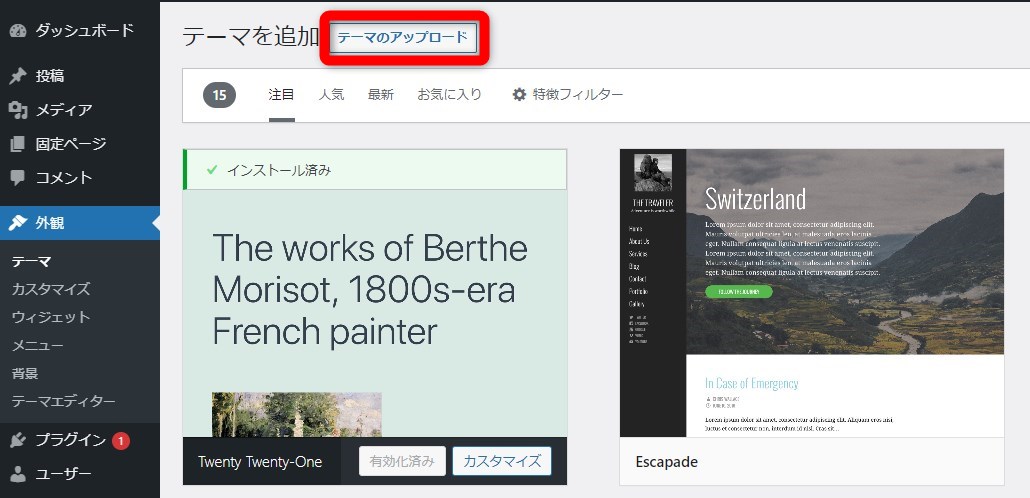Click the media icon beside メディア
1030x498 pixels.
(18, 110)
